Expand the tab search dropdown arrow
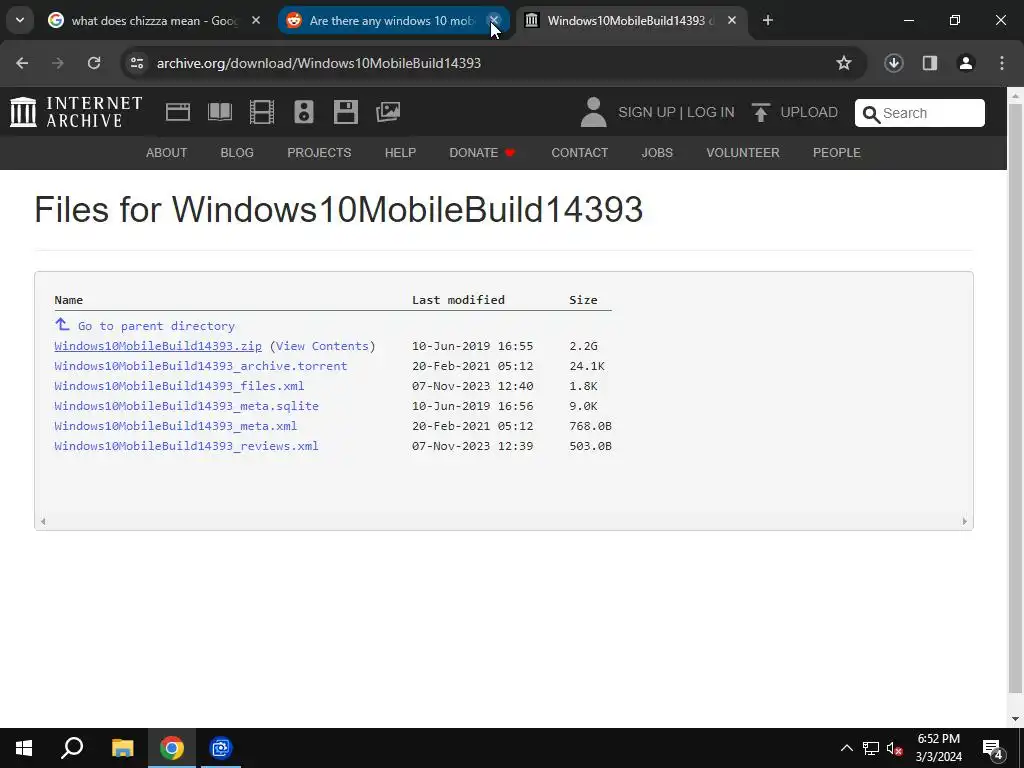 point(20,20)
